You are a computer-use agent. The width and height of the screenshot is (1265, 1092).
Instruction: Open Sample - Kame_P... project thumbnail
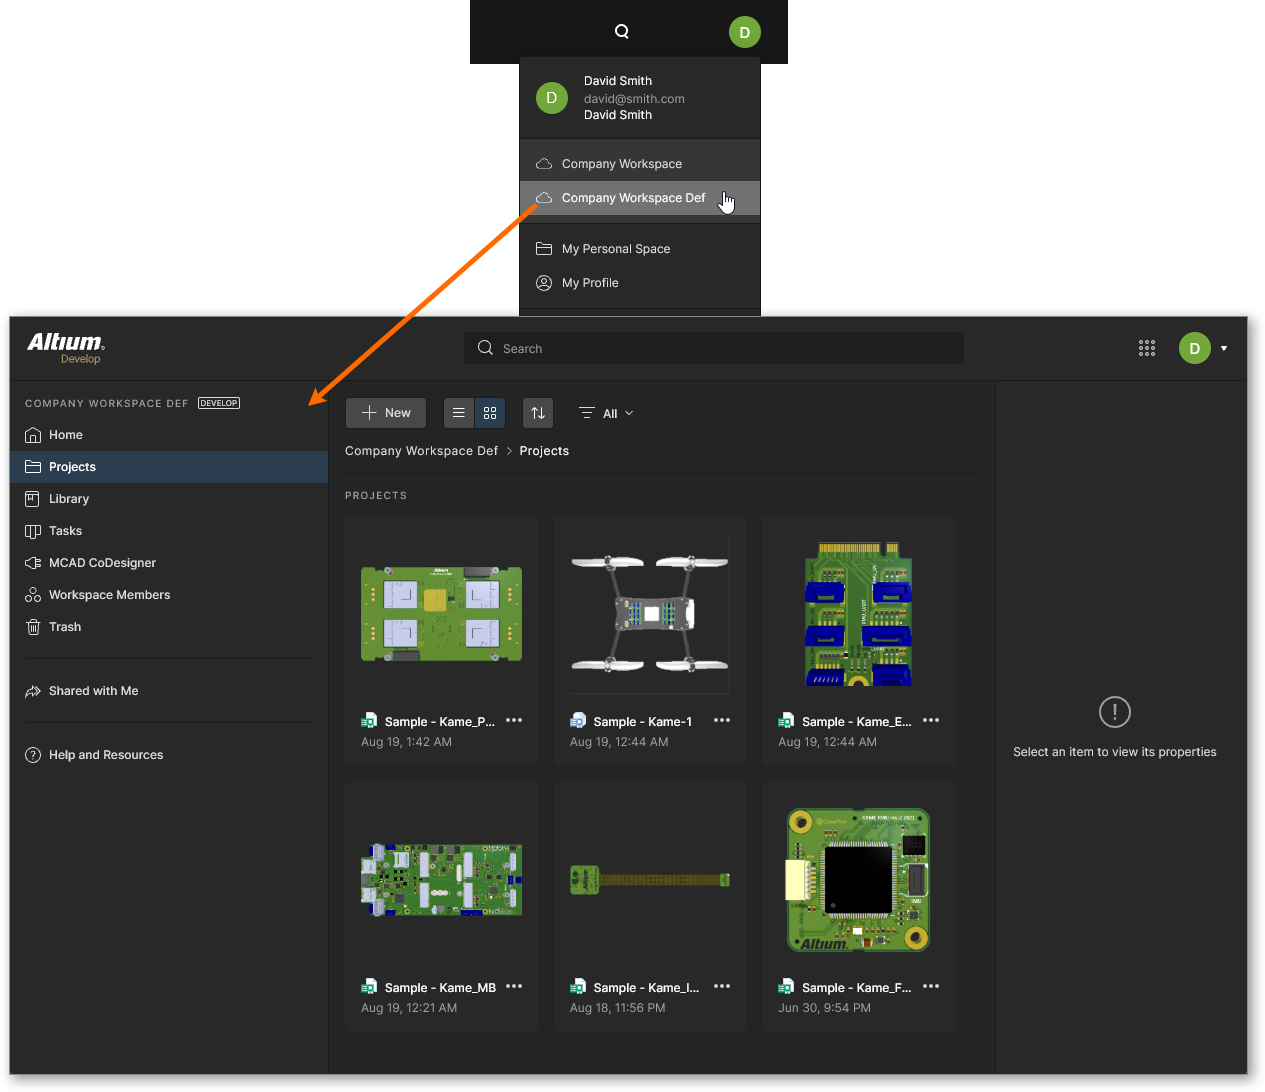[x=442, y=614]
